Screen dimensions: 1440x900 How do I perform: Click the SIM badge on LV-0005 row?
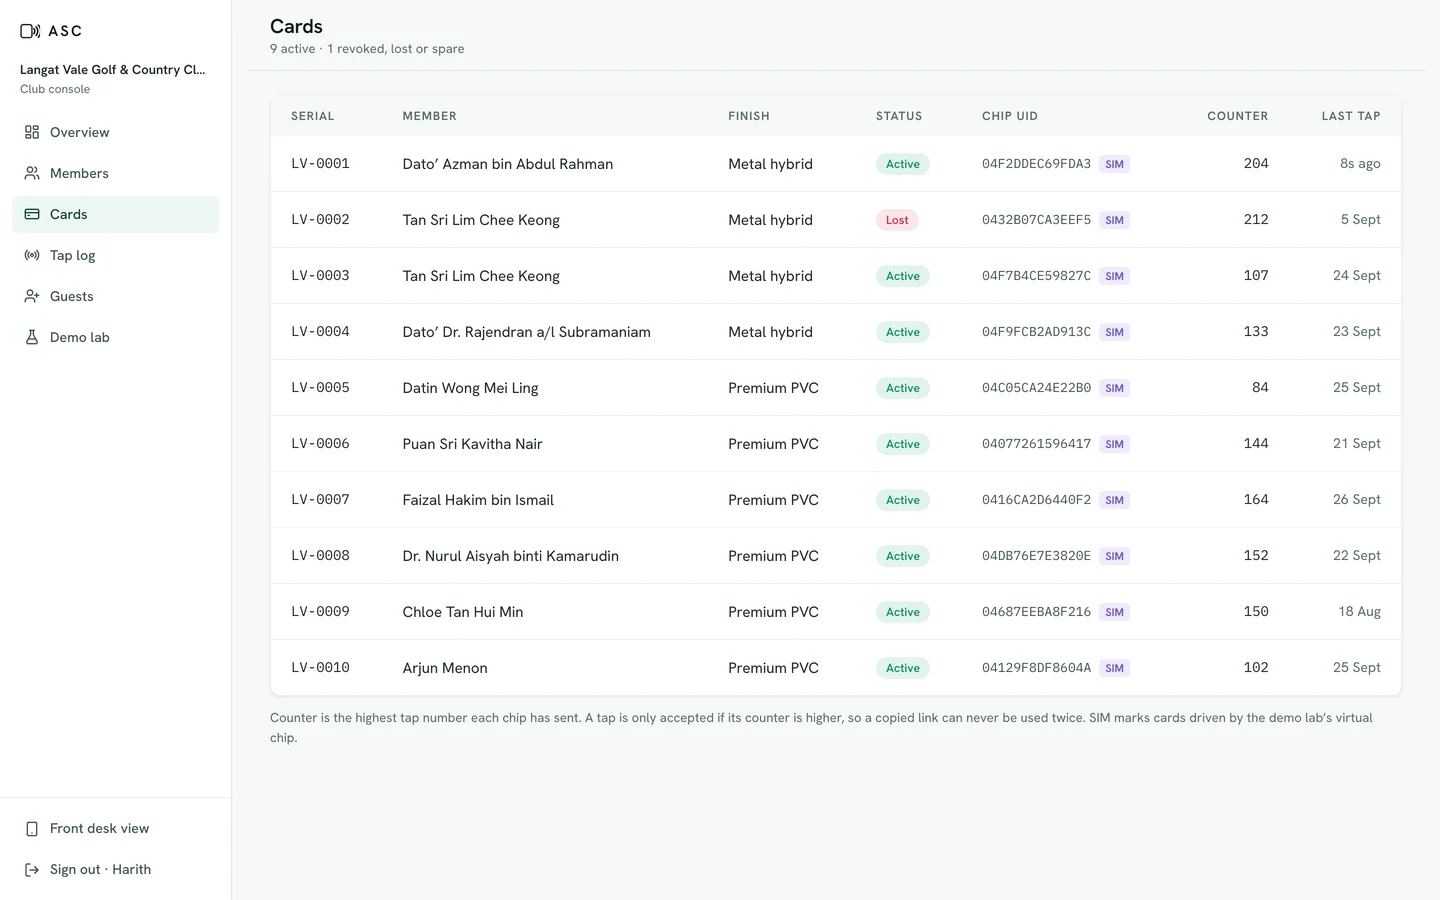click(x=1114, y=388)
